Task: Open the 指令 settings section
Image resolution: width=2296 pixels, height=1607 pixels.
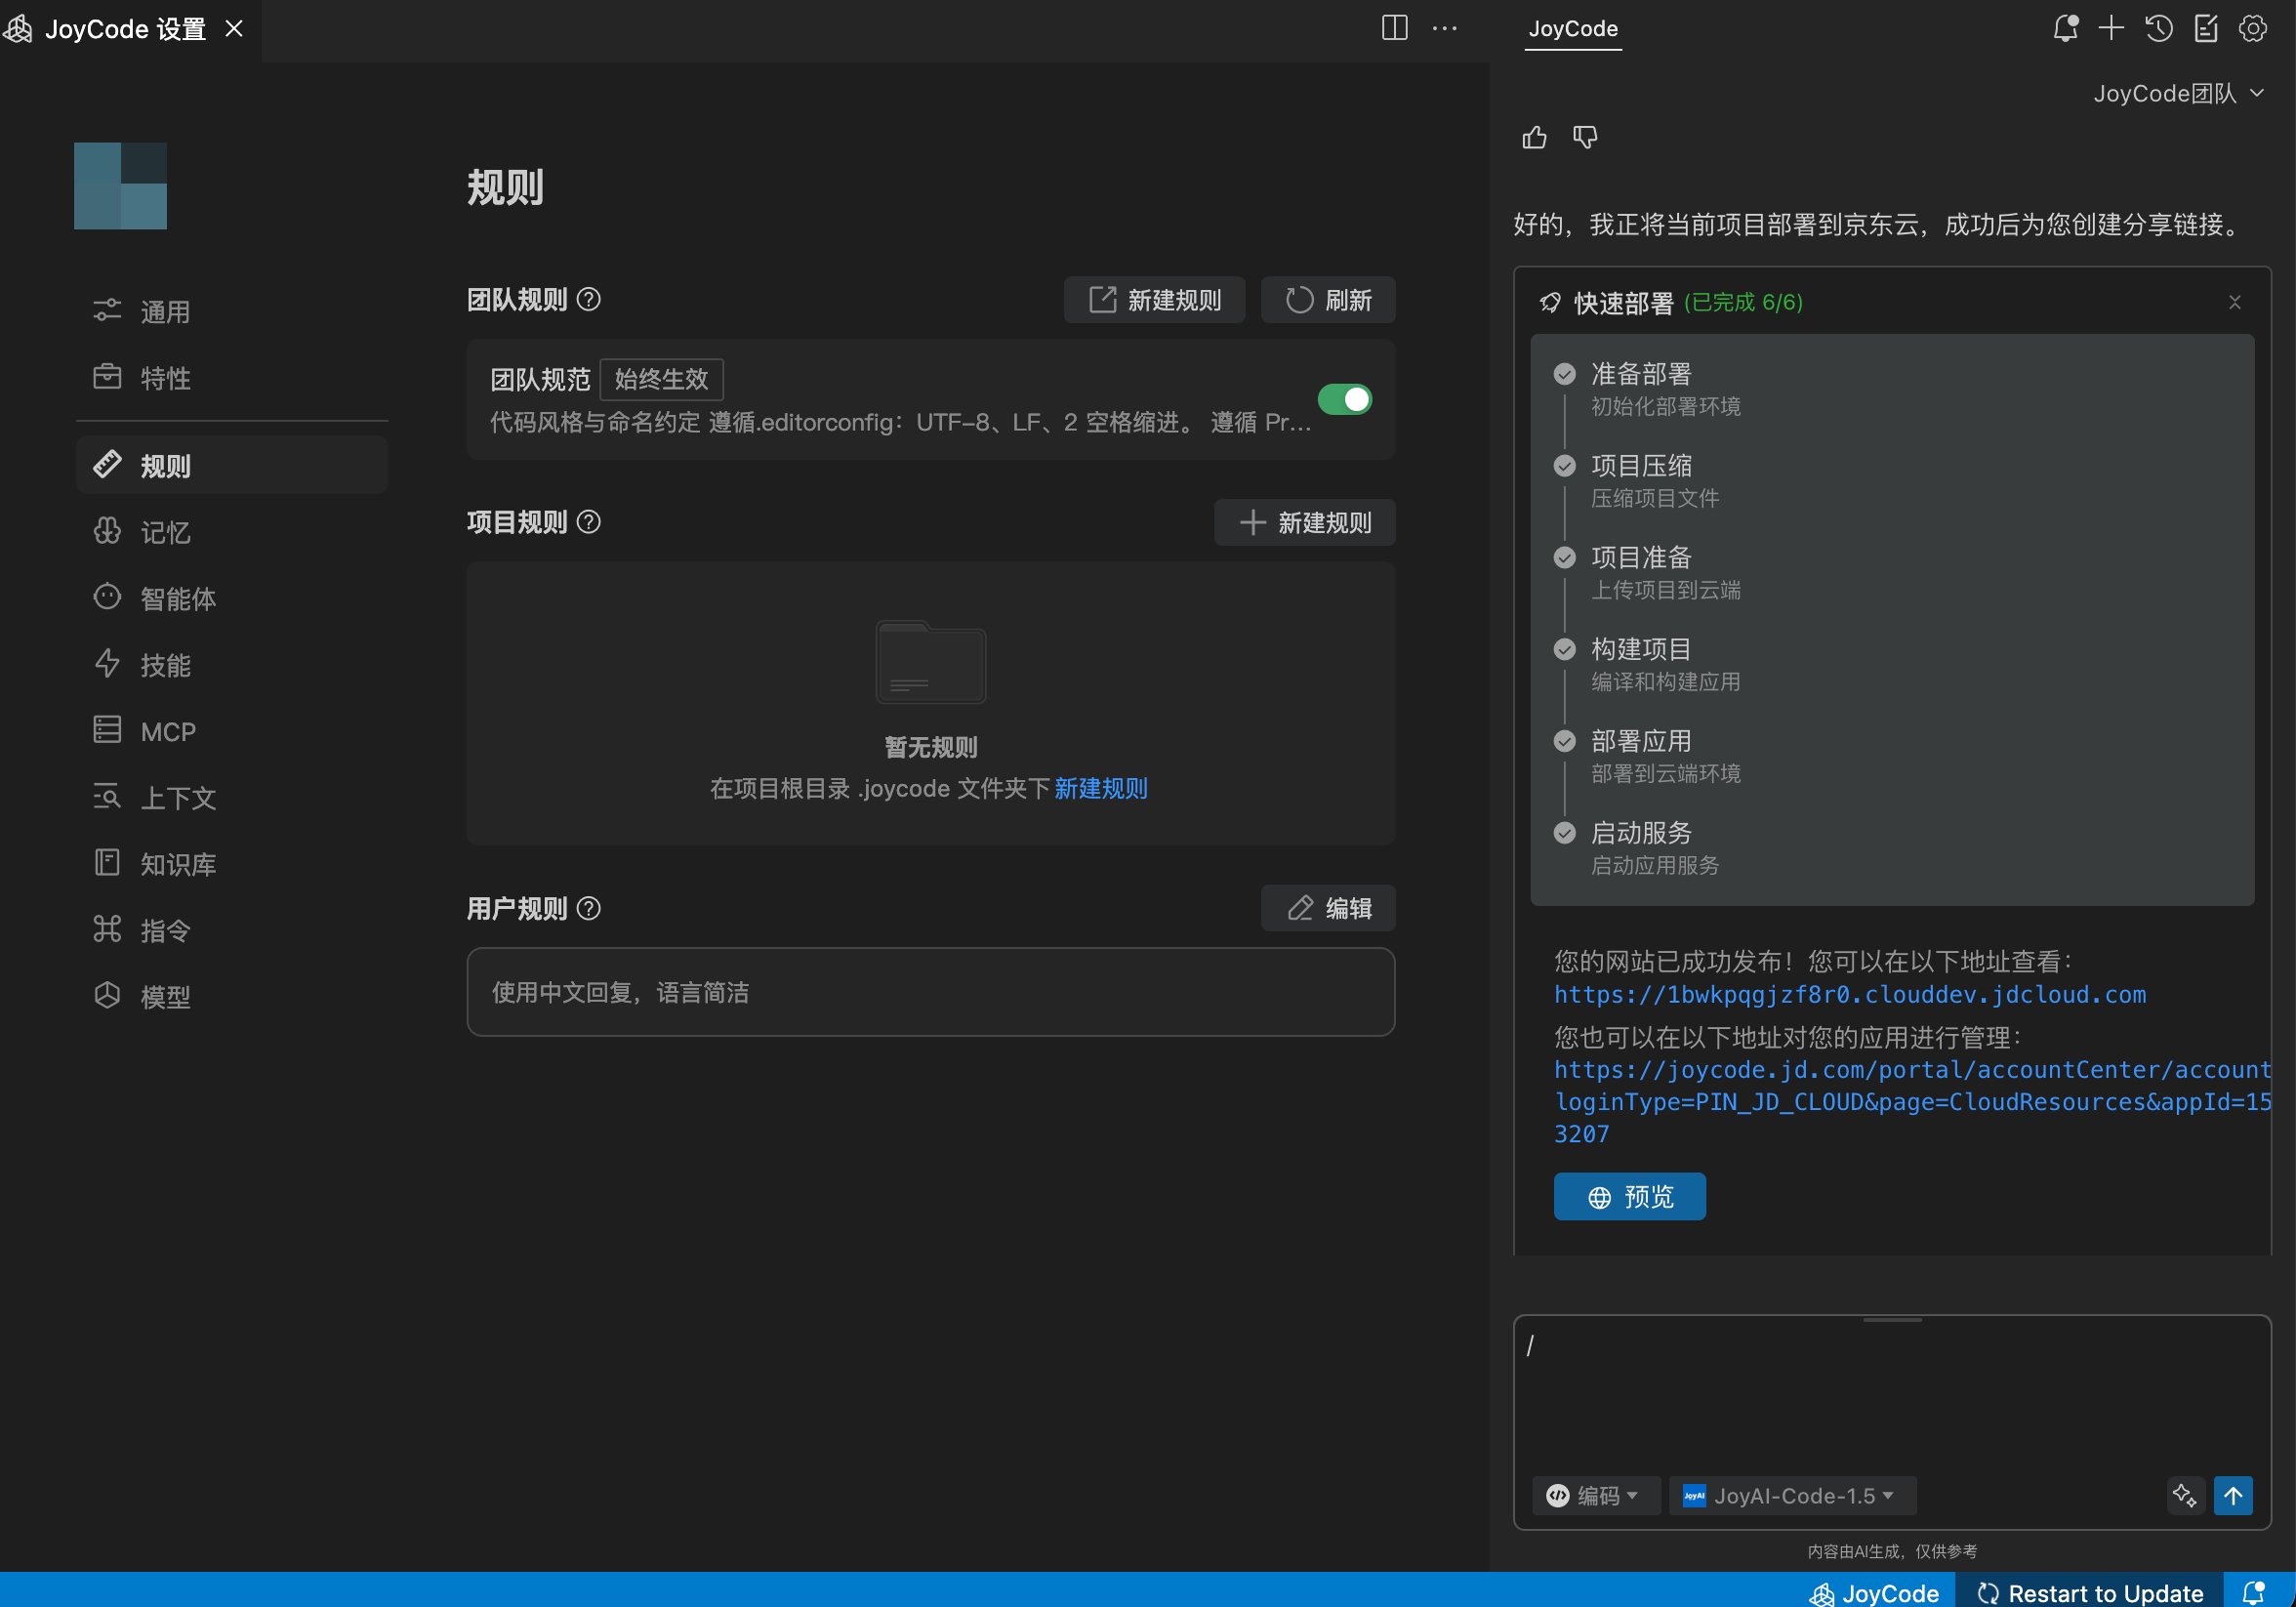Action: (232, 930)
